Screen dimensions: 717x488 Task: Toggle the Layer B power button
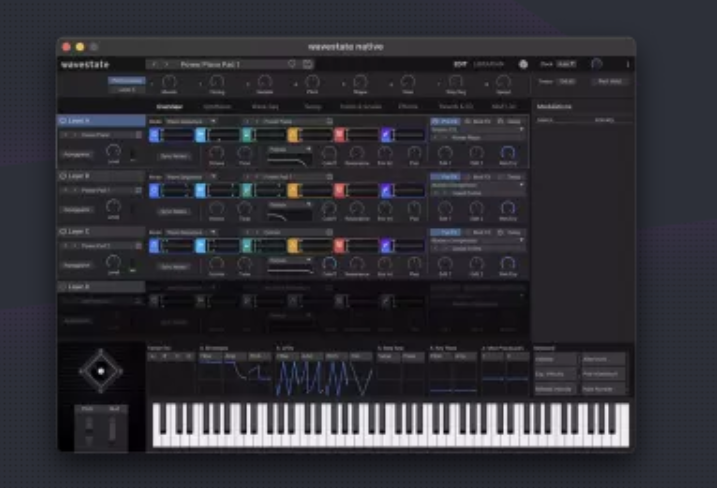[x=63, y=176]
